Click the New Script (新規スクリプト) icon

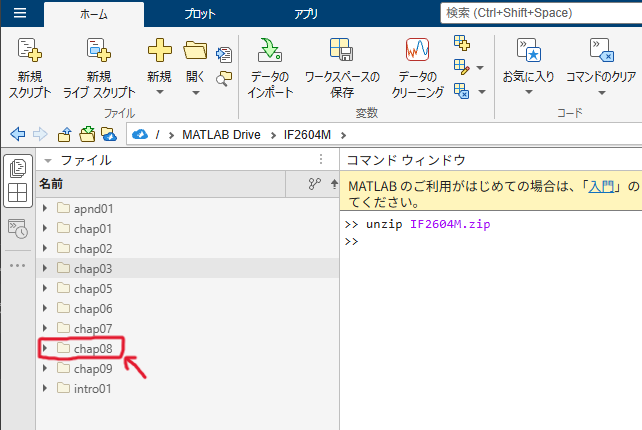point(30,50)
